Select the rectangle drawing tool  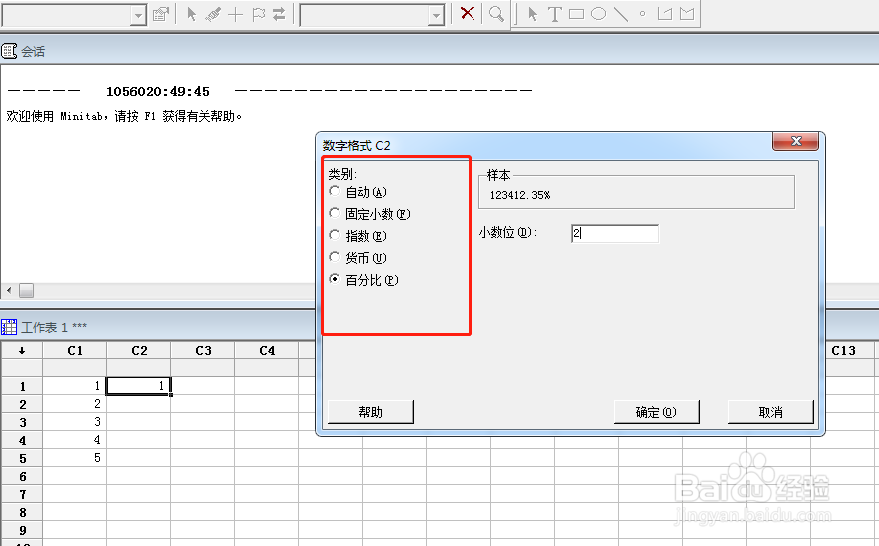click(x=576, y=14)
